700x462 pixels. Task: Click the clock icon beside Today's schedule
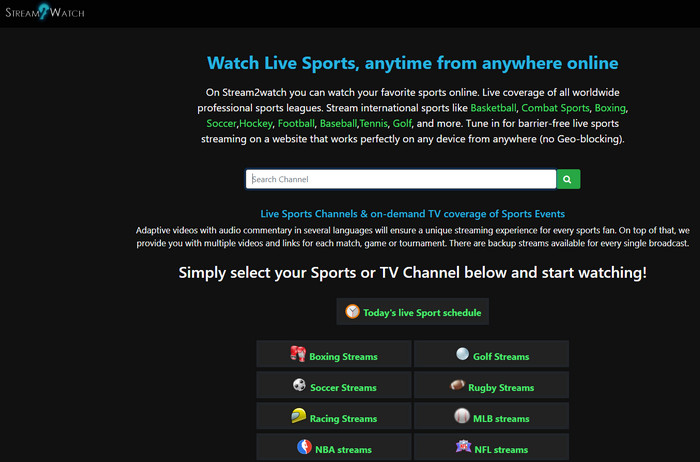point(352,311)
